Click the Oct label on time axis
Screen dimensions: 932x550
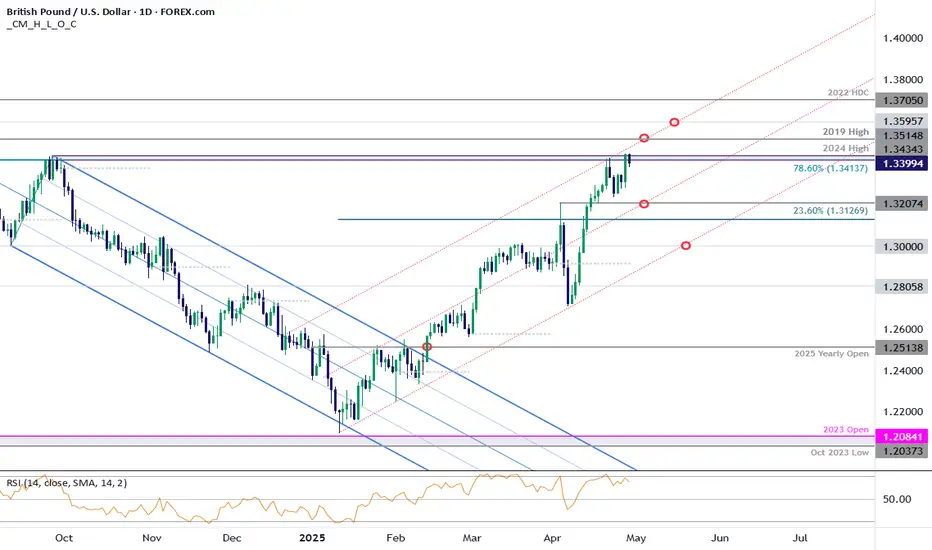pos(64,538)
